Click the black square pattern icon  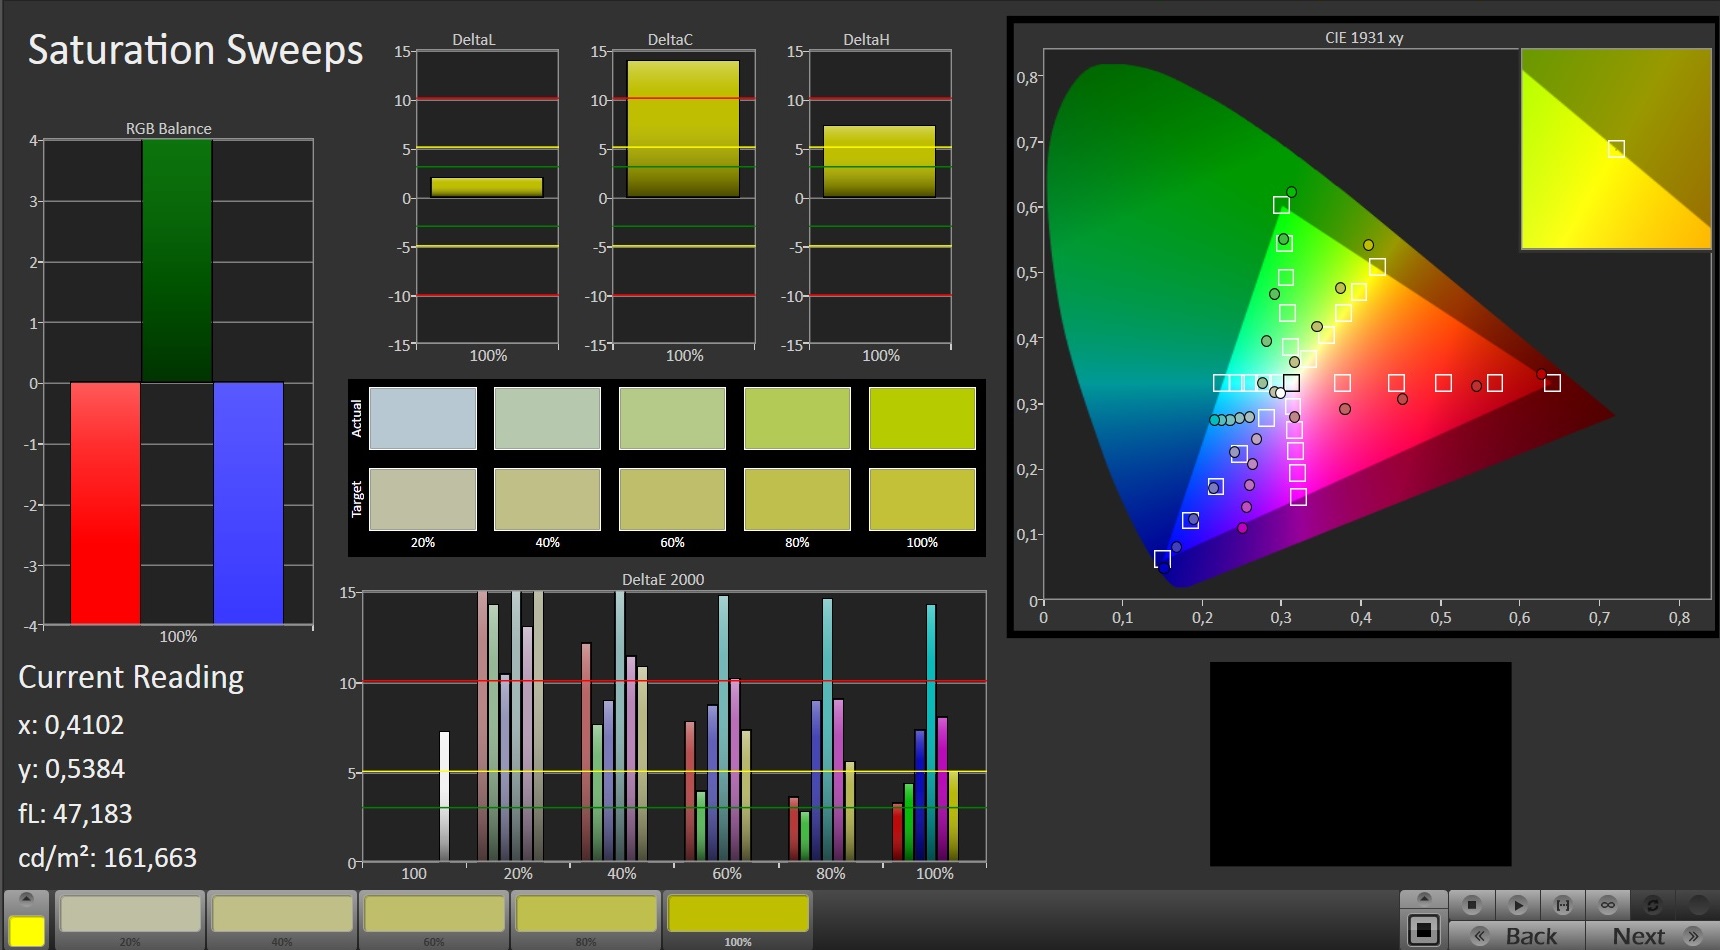[x=1424, y=930]
